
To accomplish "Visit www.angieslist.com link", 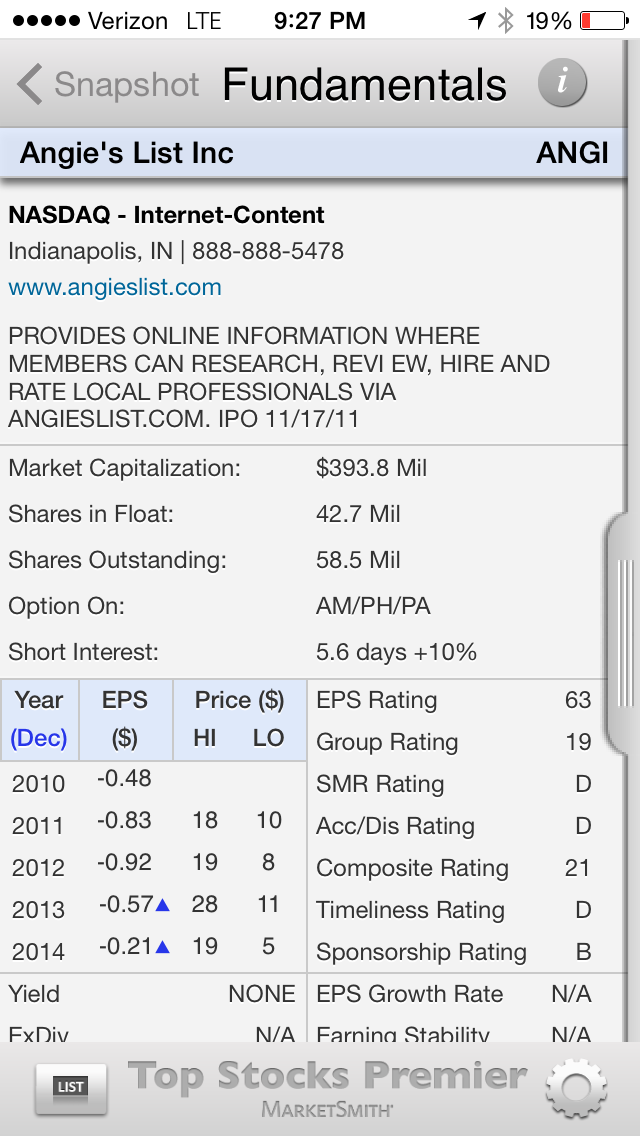I will click(115, 287).
